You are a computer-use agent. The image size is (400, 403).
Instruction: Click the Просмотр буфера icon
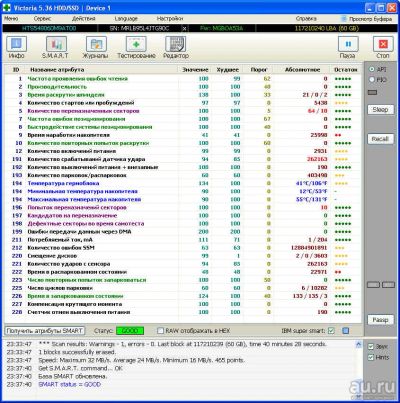[344, 19]
